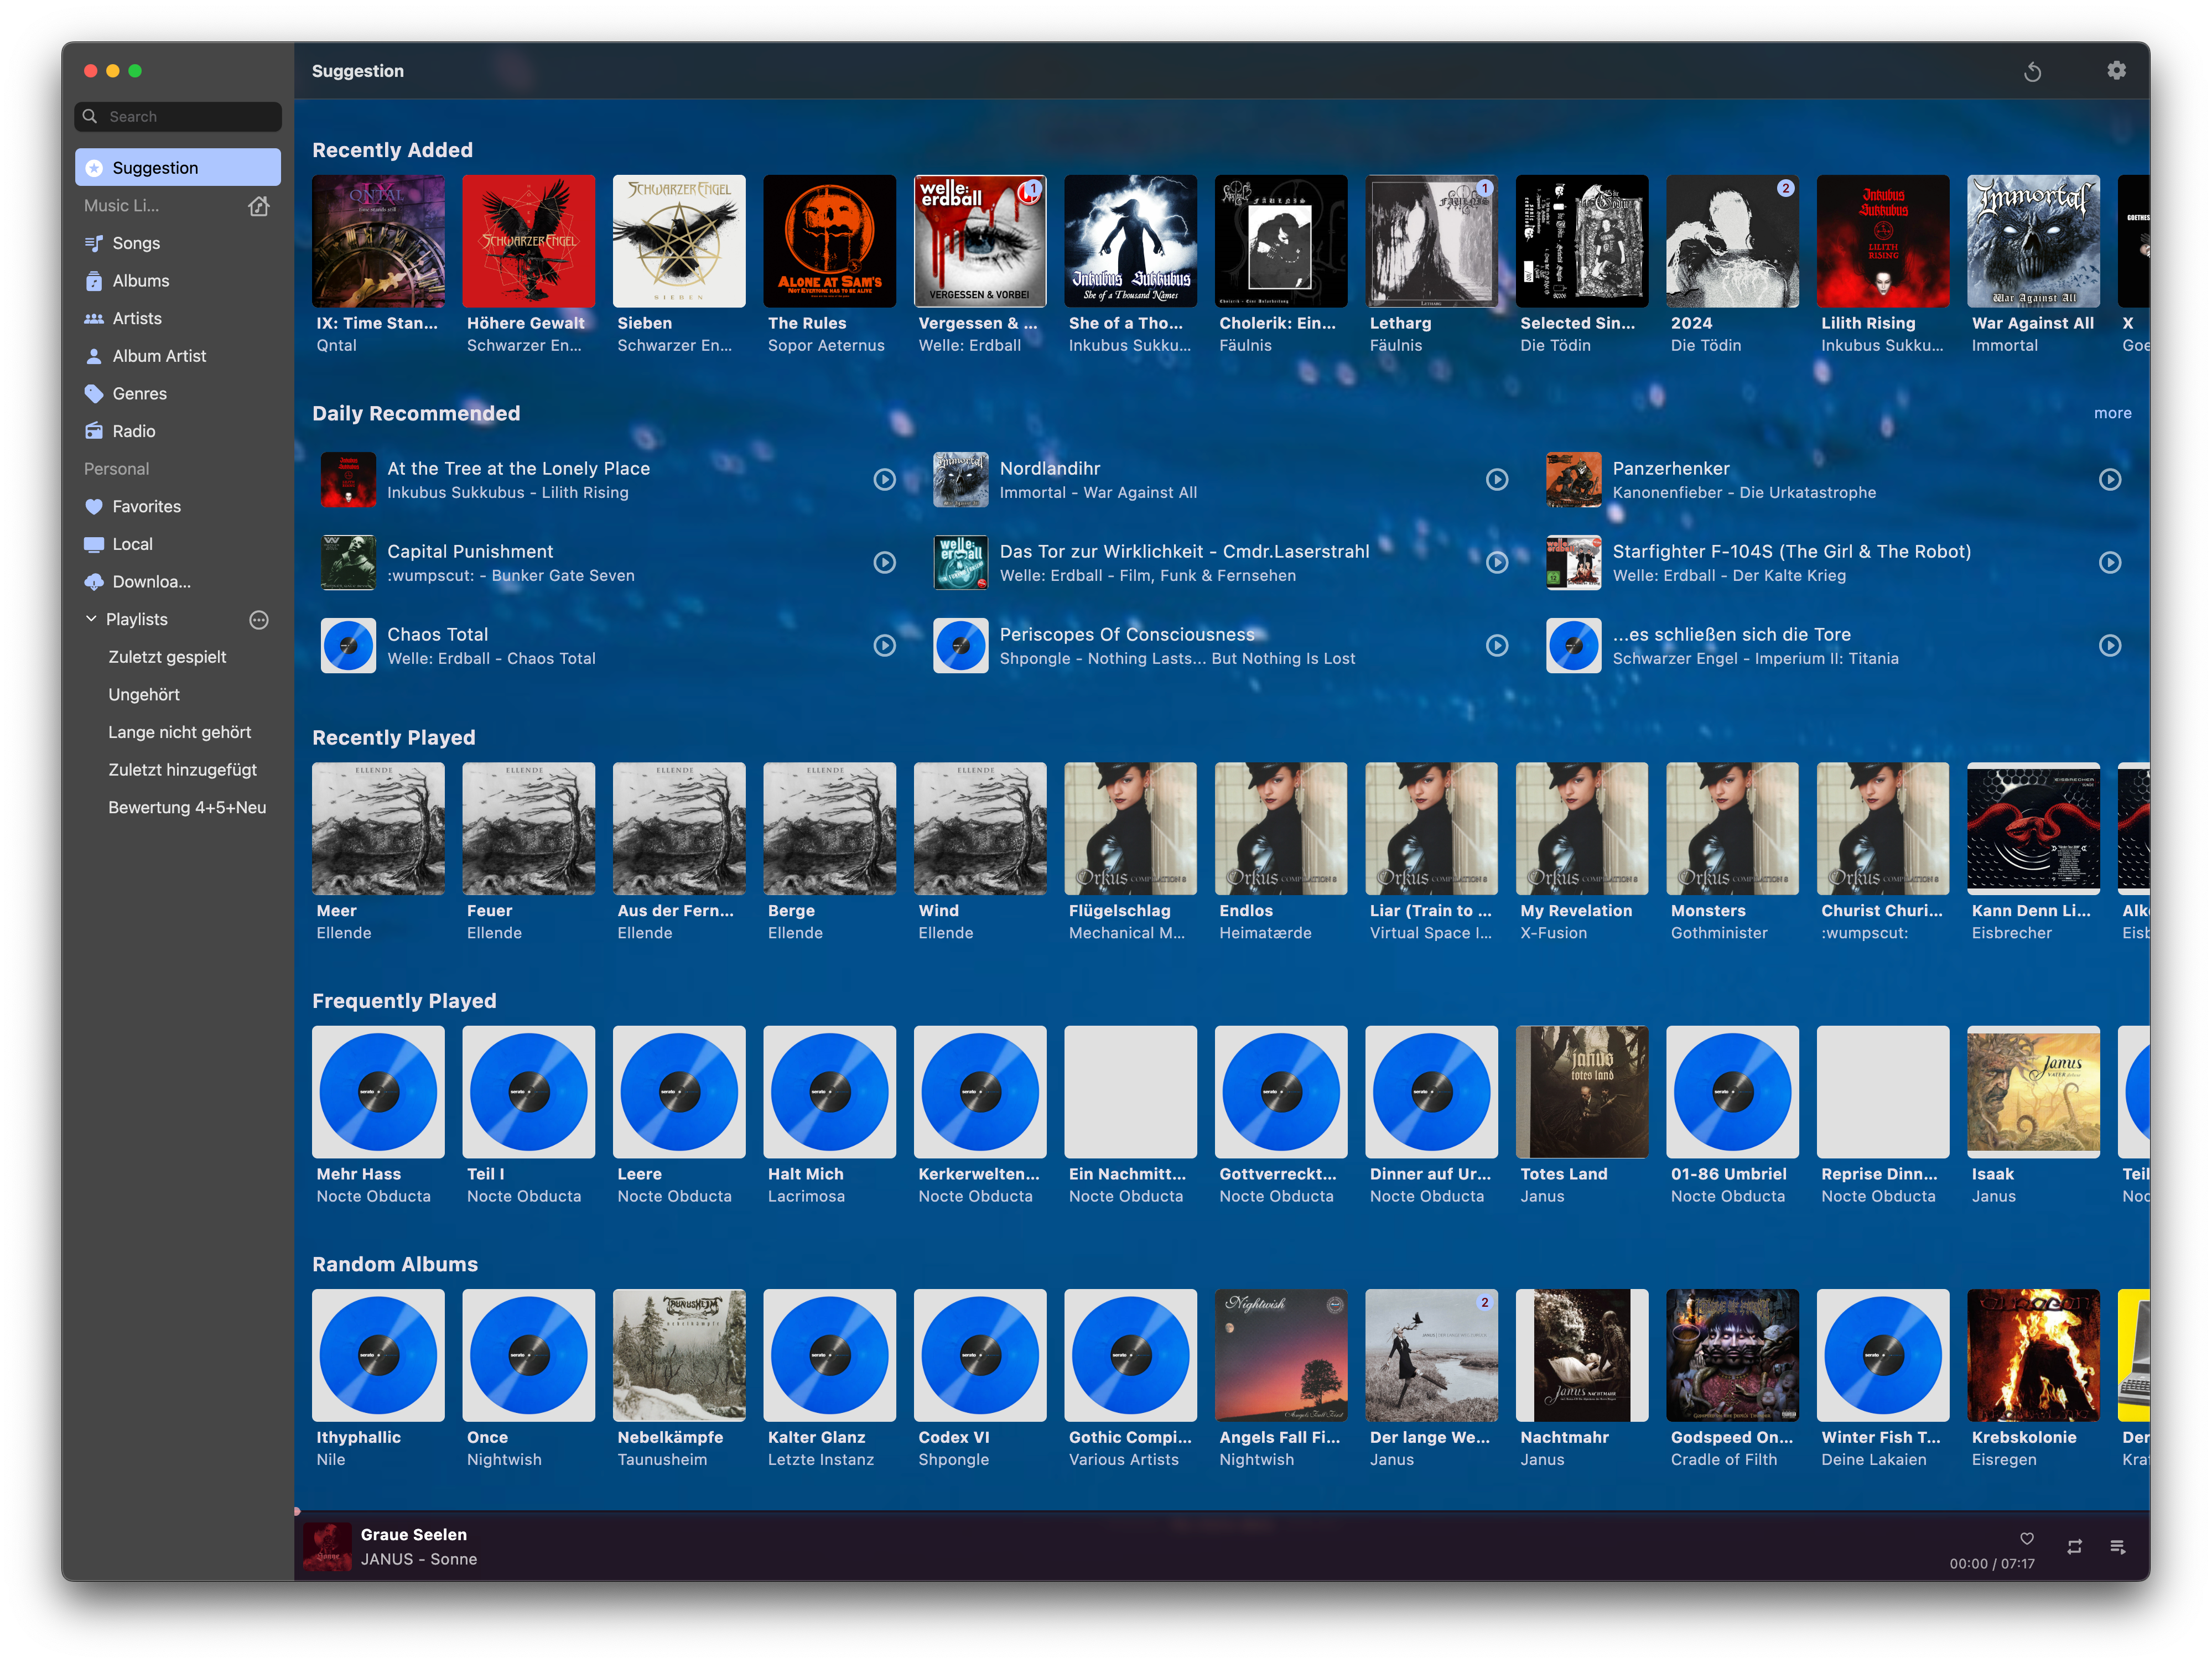The image size is (2212, 1663).
Task: Open the Radio sidebar item
Action: (x=133, y=431)
